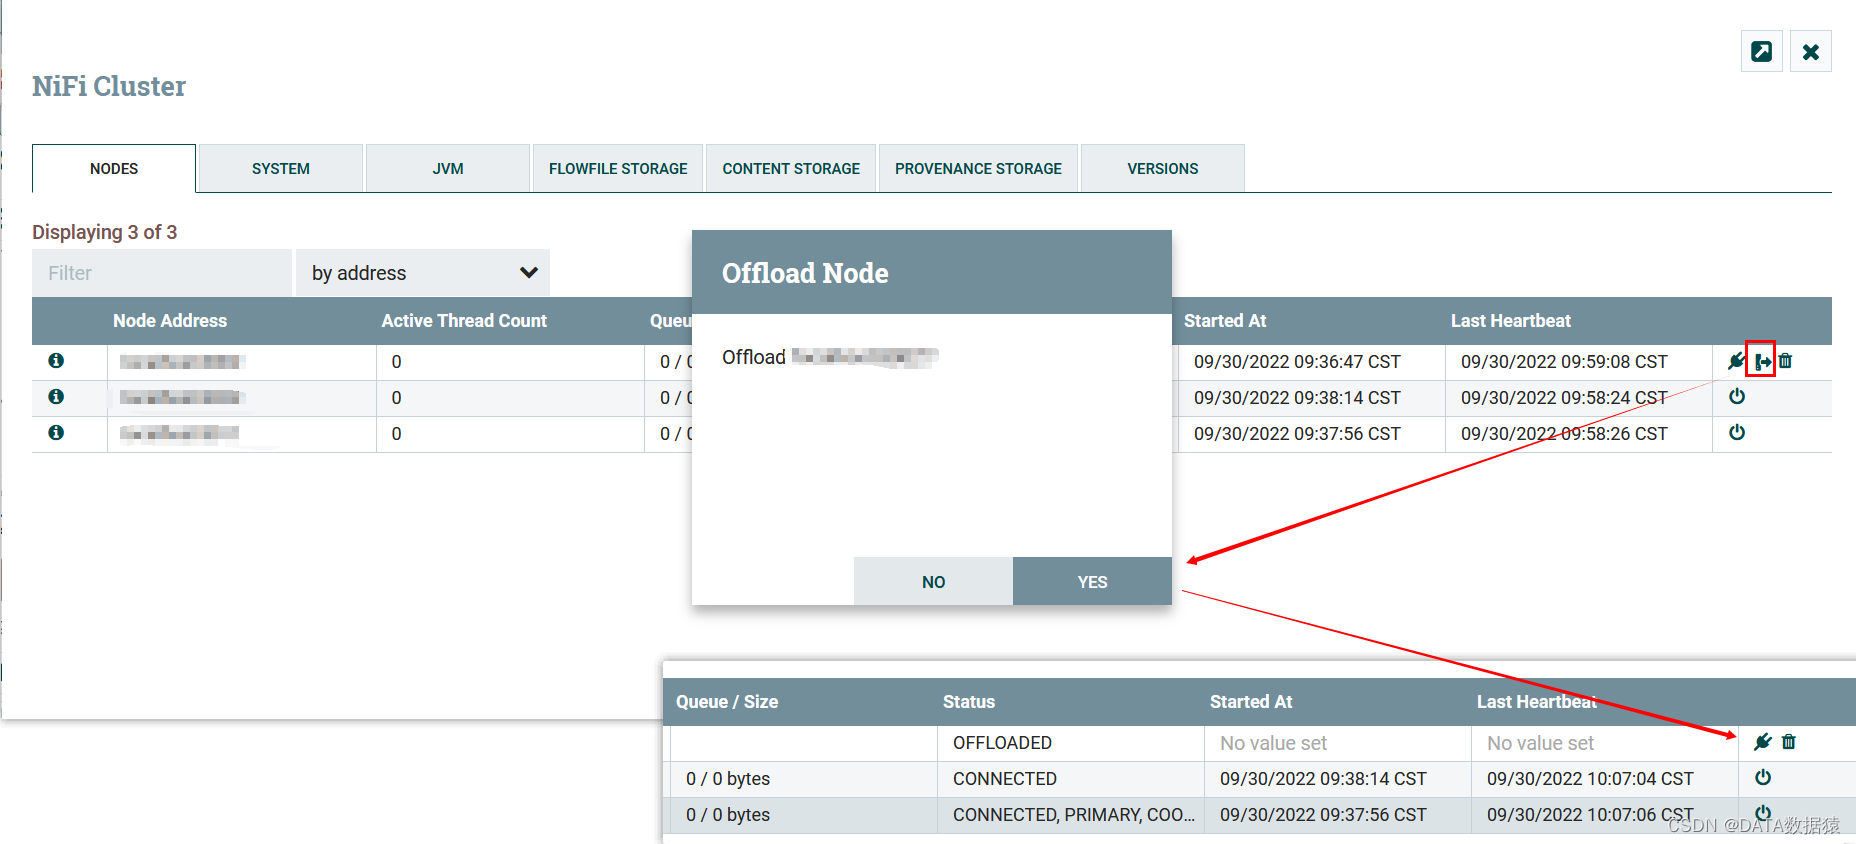Select the '09/30/2022 10:07:04 CST' heartbeat cell
This screenshot has height=844, width=1856.
1605,779
